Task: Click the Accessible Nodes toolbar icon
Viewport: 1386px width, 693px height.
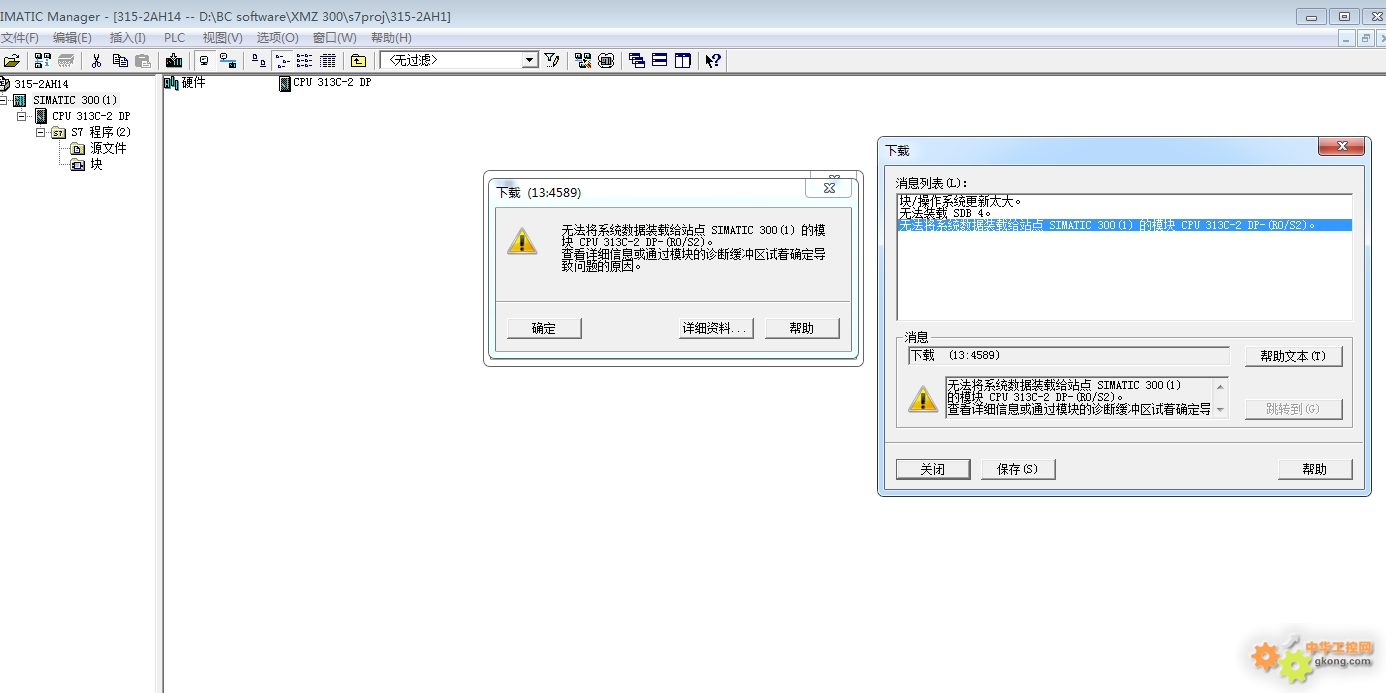Action: (43, 61)
